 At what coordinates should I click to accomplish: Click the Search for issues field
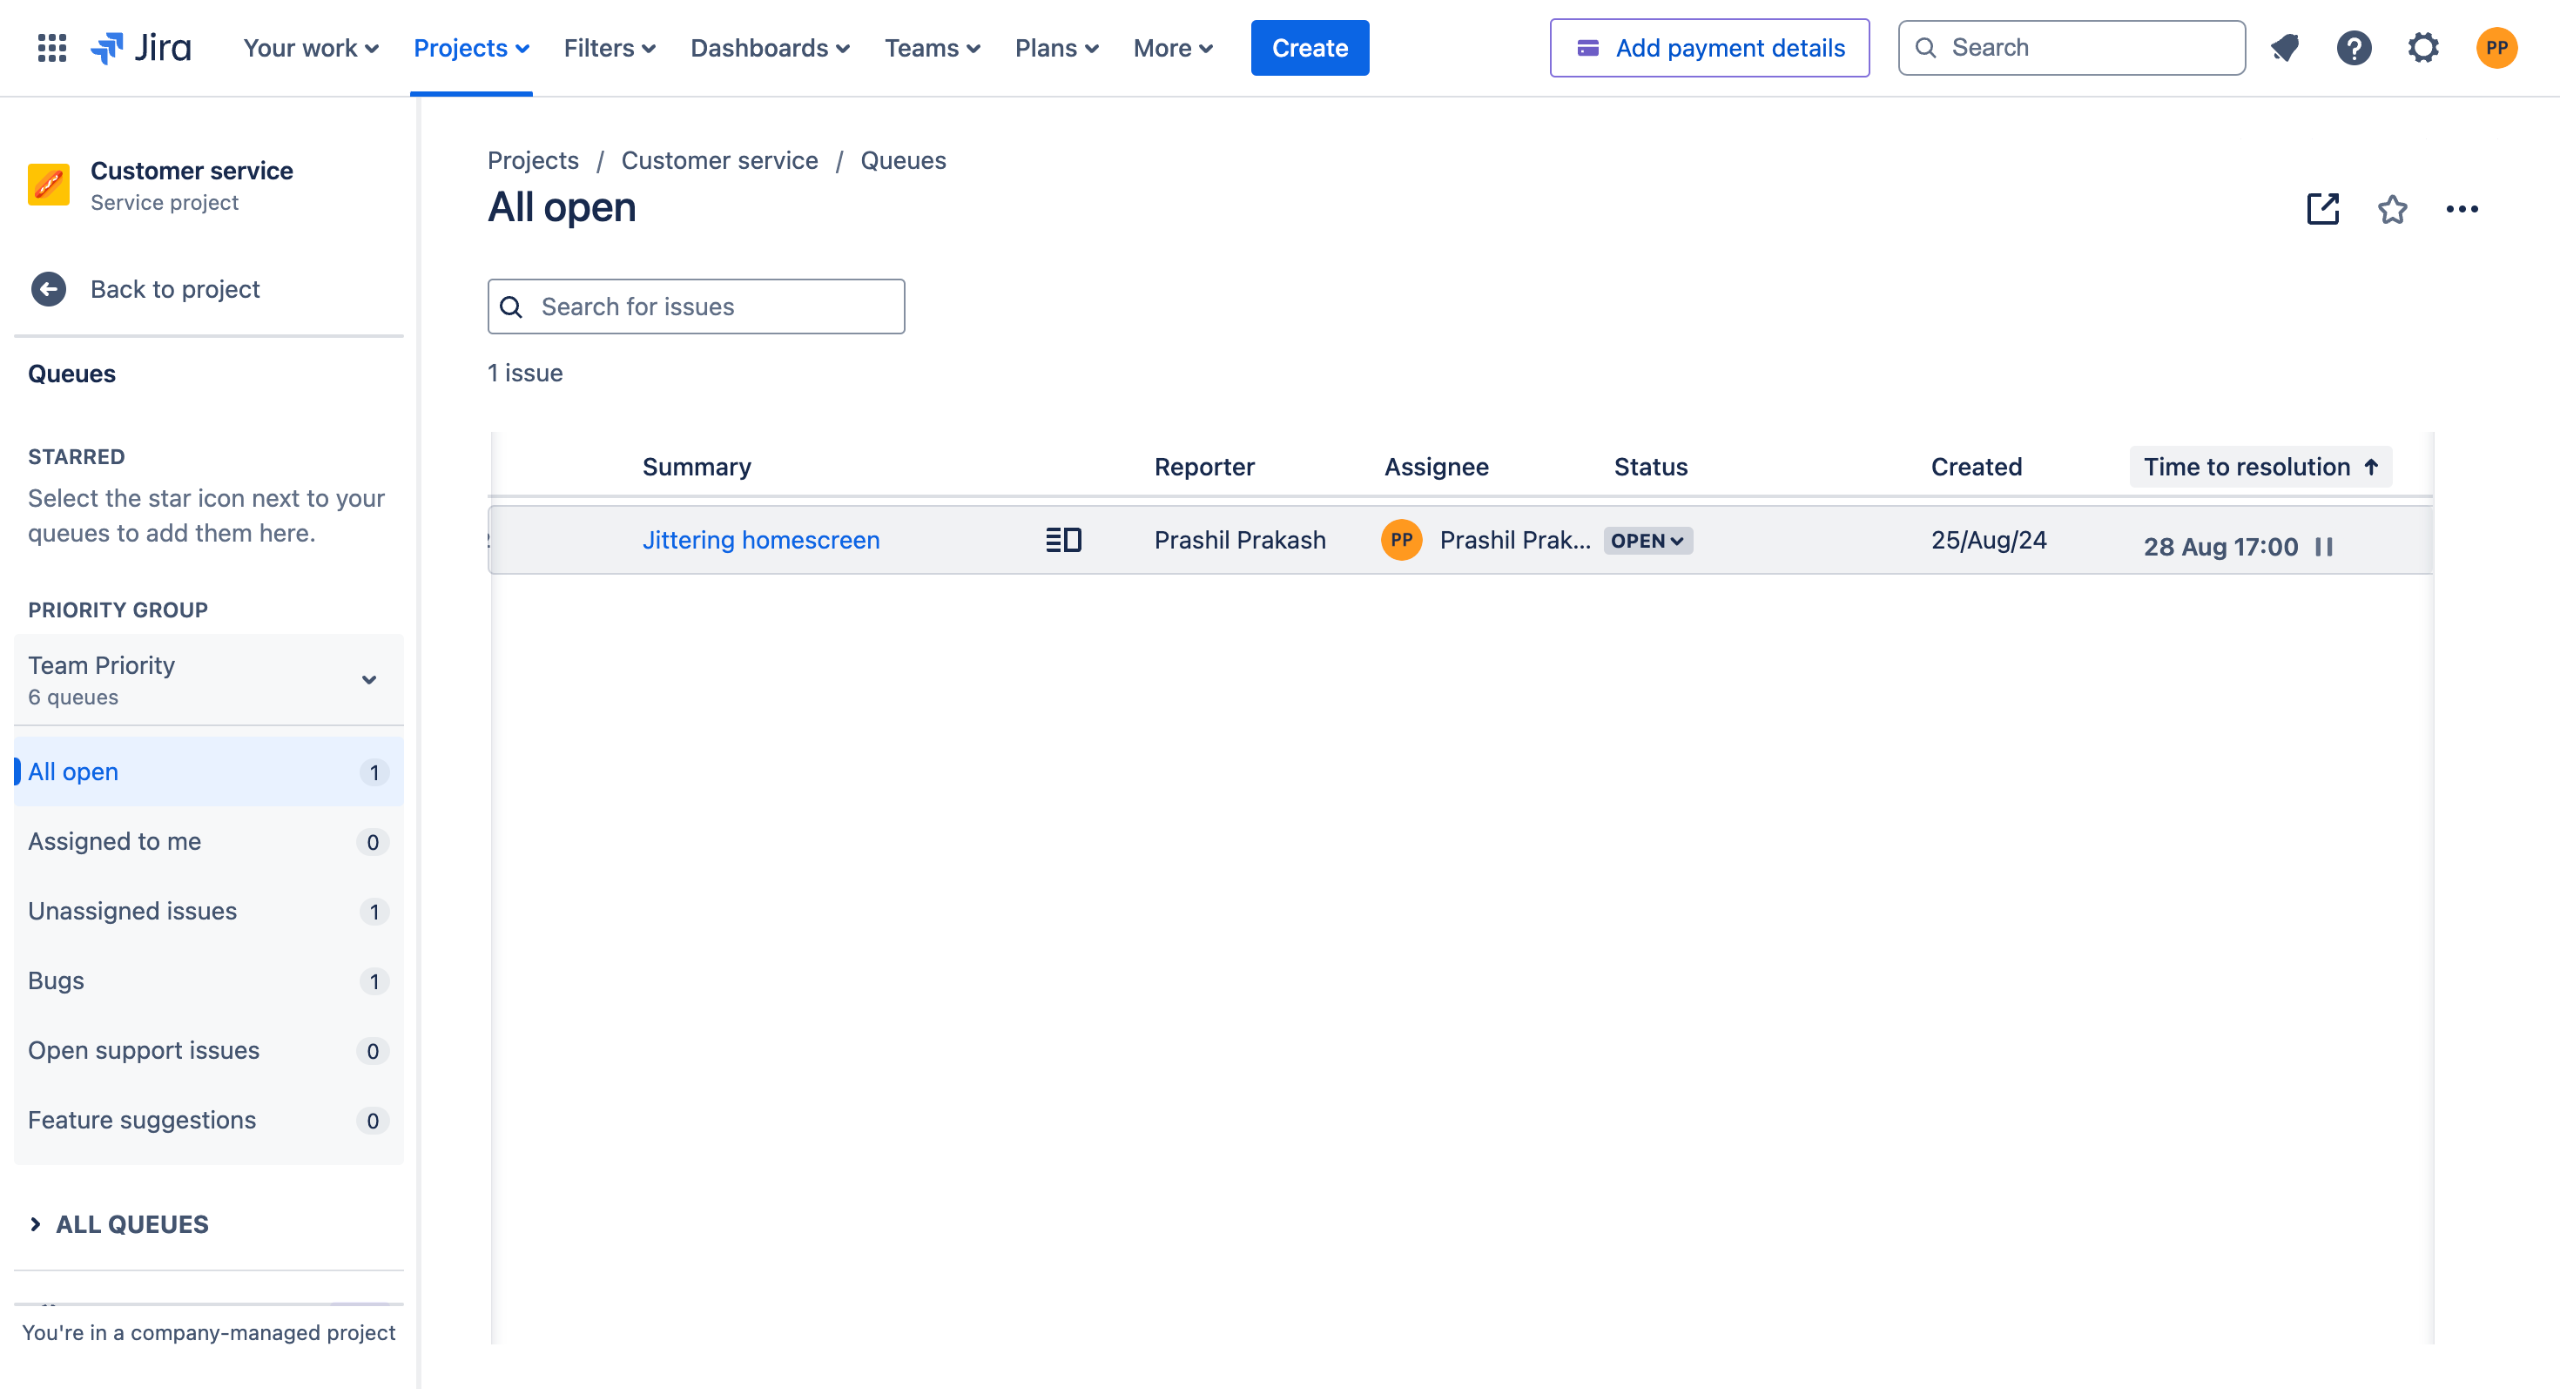pos(697,307)
